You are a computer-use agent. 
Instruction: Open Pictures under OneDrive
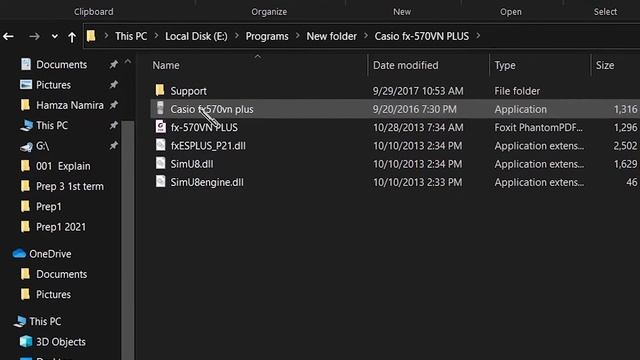pos(53,295)
